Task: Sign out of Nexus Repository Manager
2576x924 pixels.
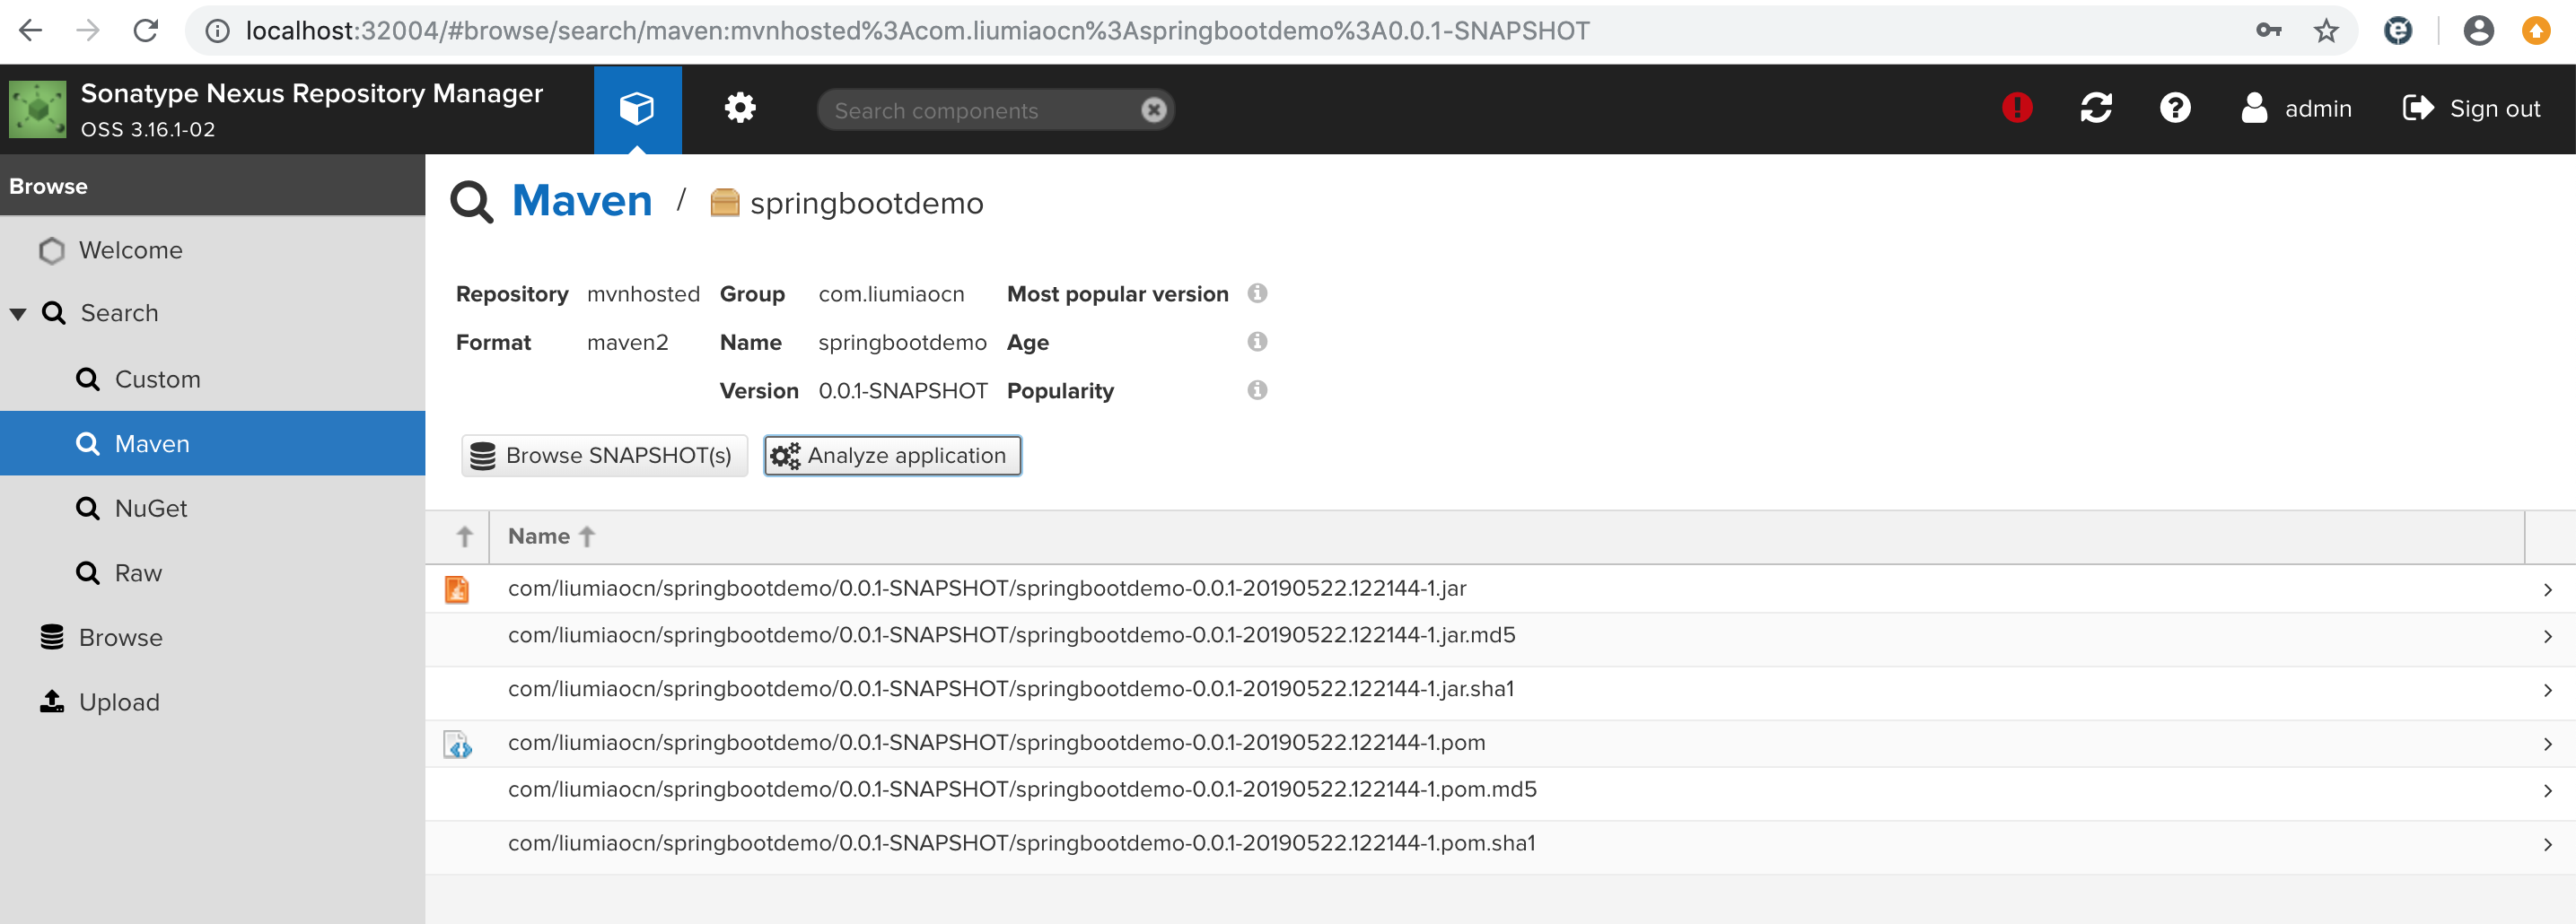Action: [x=2471, y=108]
